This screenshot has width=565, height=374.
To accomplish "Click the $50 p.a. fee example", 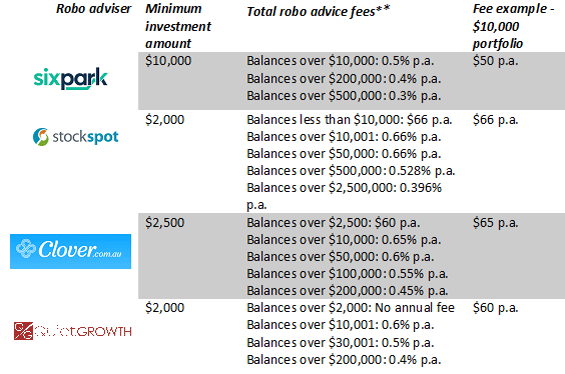I will [x=495, y=61].
